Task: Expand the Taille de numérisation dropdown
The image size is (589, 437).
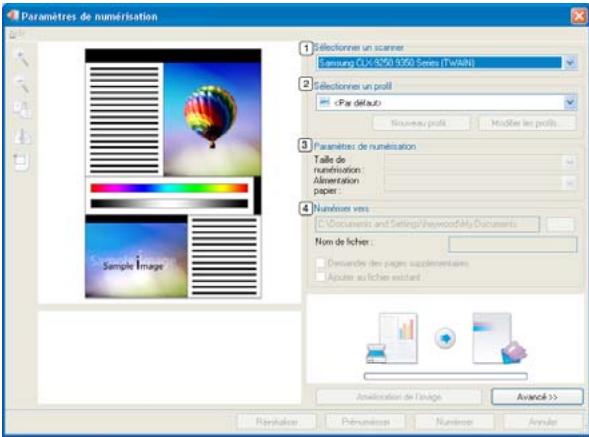Action: 570,162
